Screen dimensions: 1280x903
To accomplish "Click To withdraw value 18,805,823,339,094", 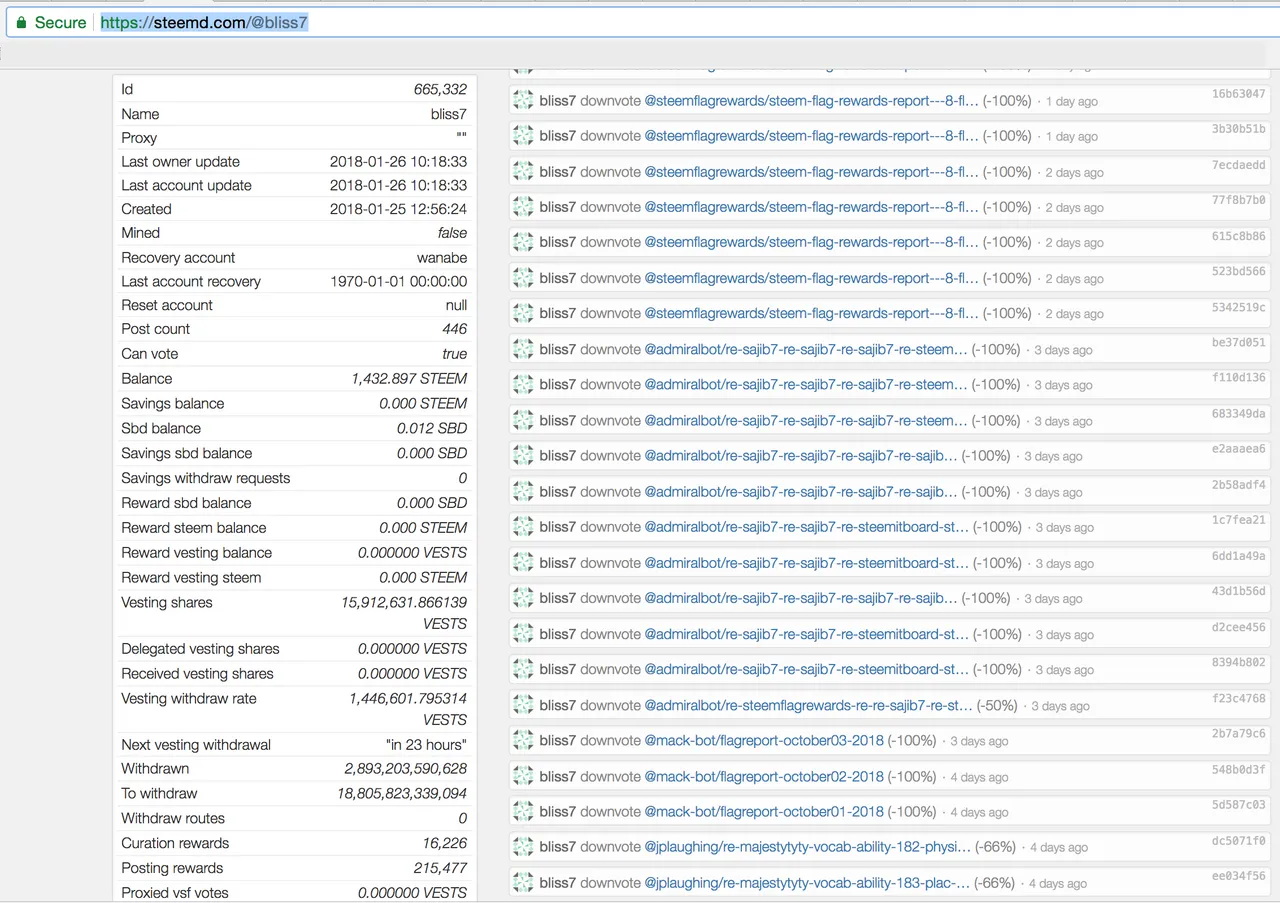I will [x=402, y=793].
